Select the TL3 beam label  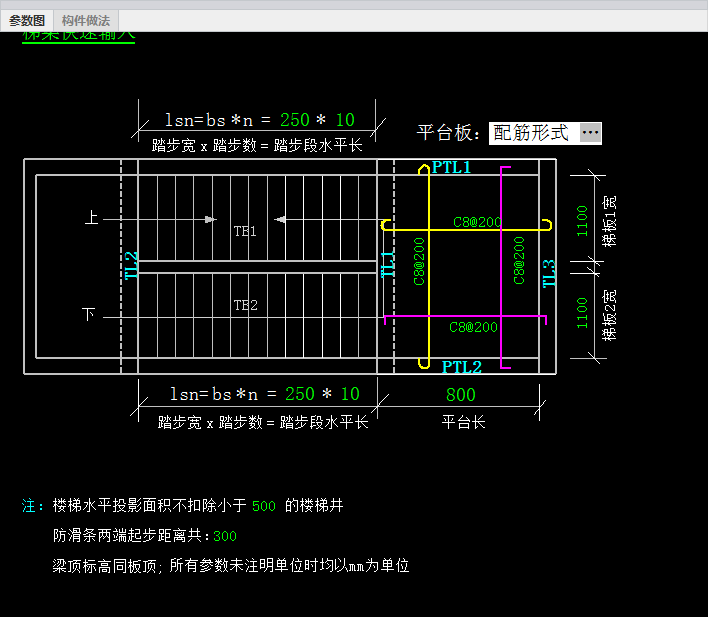tap(549, 274)
